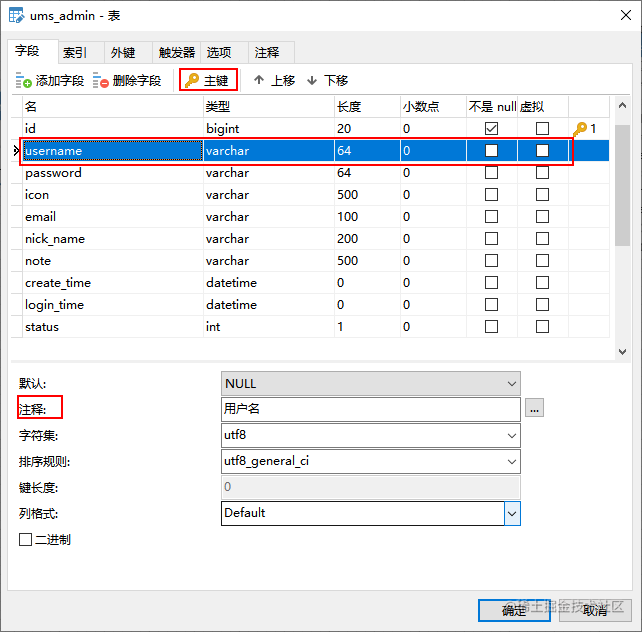The image size is (642, 632).
Task: Toggle the Virtual checkbox for create_time
Action: pyautogui.click(x=543, y=283)
